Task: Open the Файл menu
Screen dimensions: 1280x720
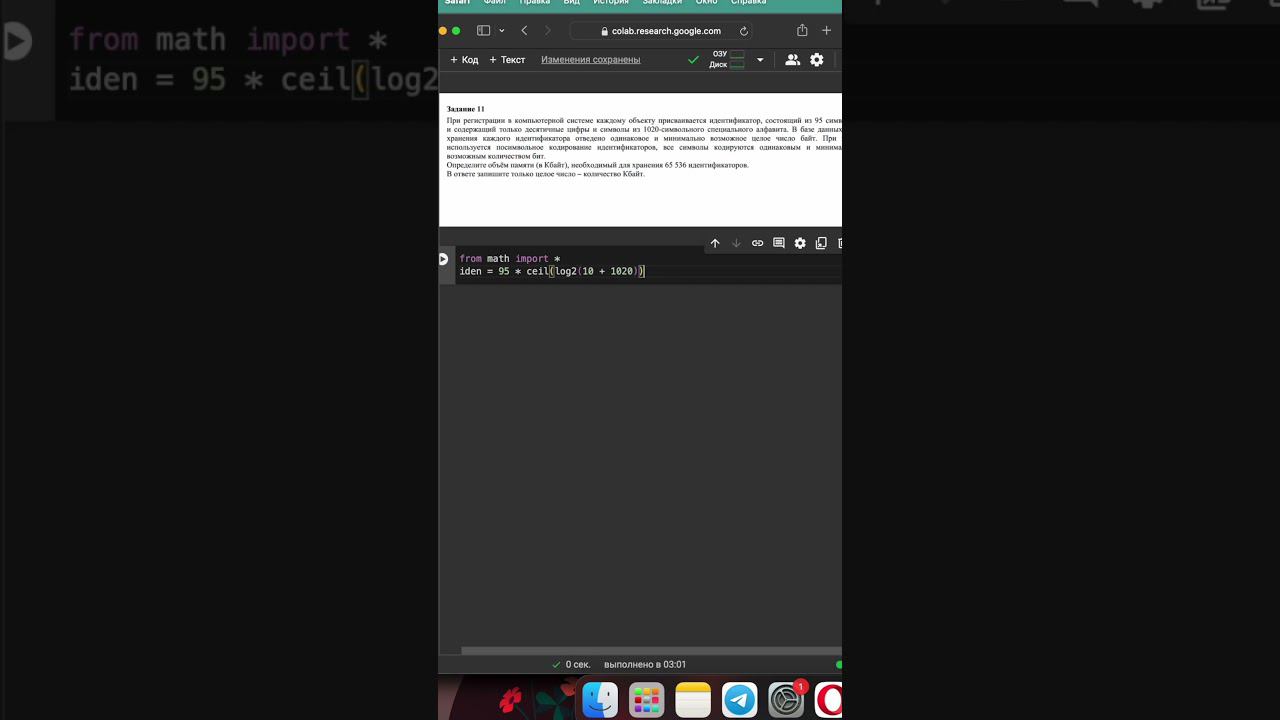Action: [495, 2]
